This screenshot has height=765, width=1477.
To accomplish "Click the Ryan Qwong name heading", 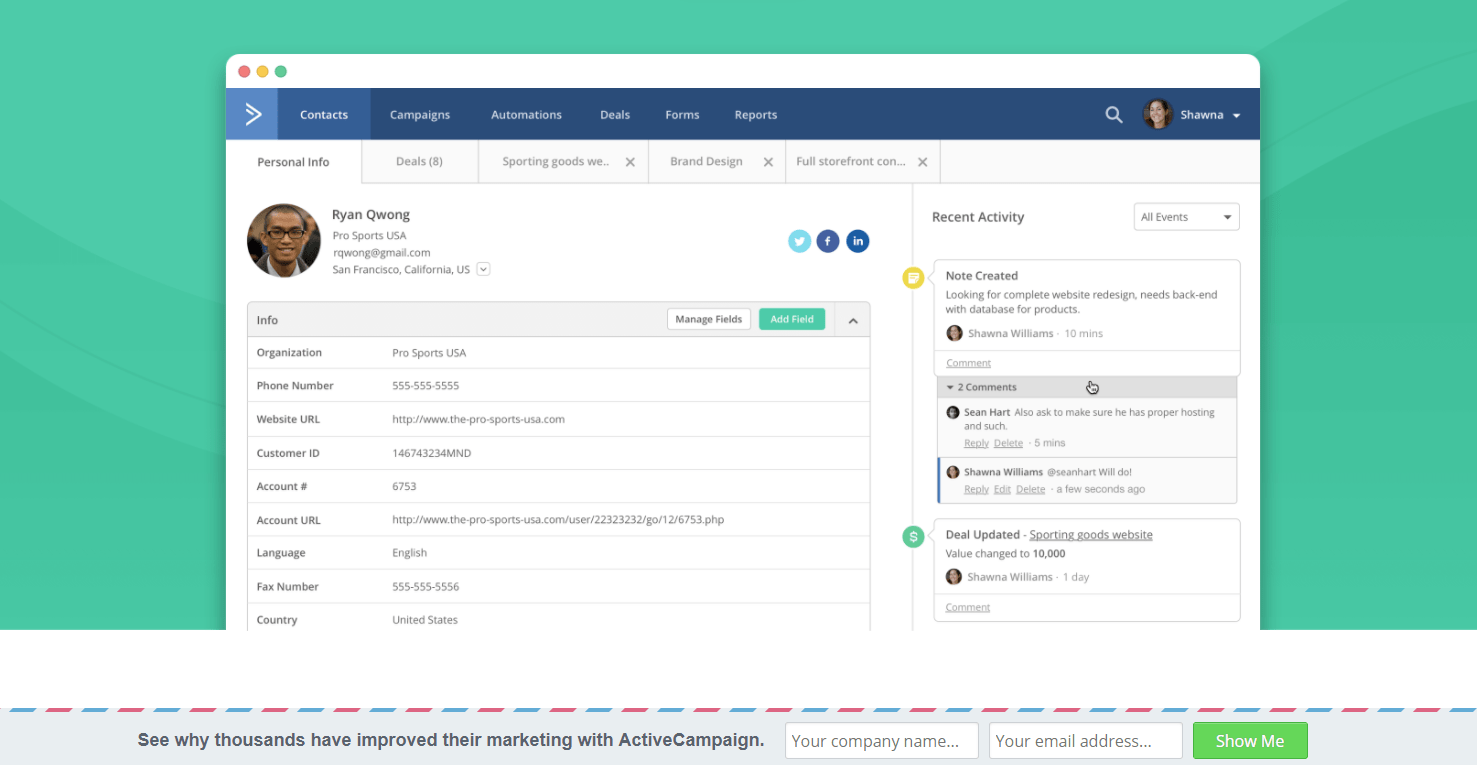I will point(371,215).
